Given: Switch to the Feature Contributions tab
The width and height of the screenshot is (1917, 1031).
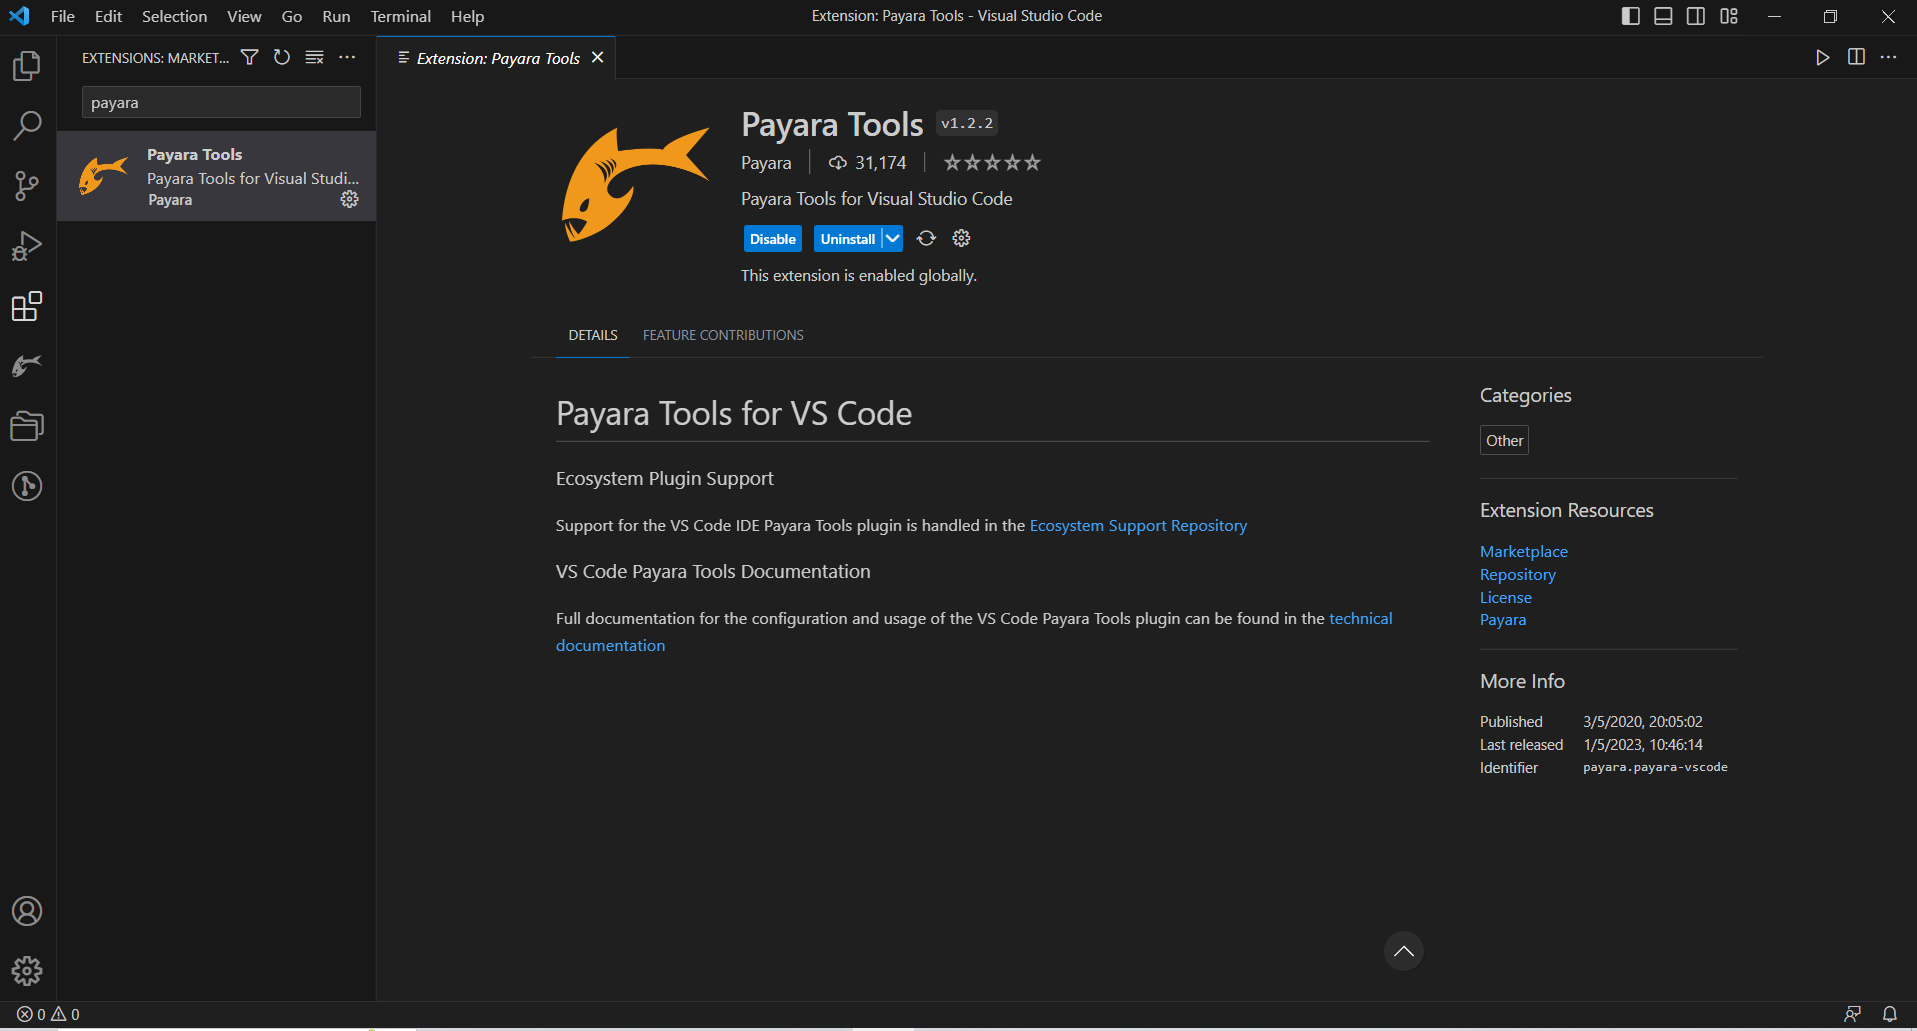Looking at the screenshot, I should 722,335.
